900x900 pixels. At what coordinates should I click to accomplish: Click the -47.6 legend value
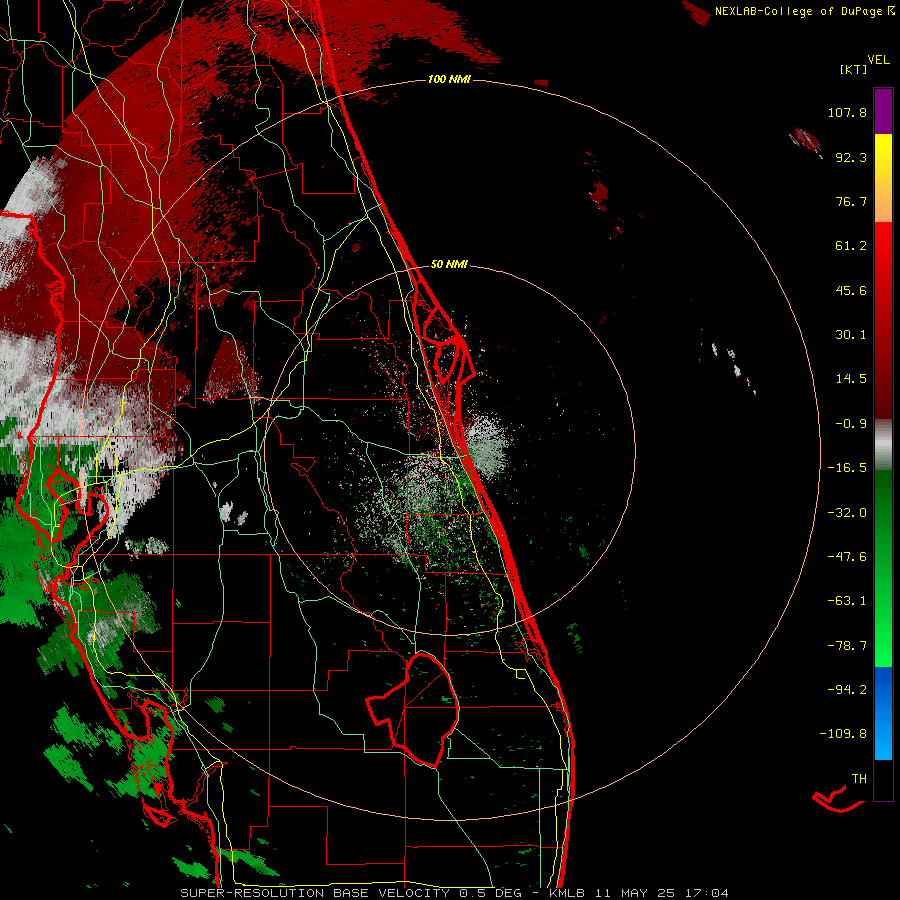[x=847, y=557]
